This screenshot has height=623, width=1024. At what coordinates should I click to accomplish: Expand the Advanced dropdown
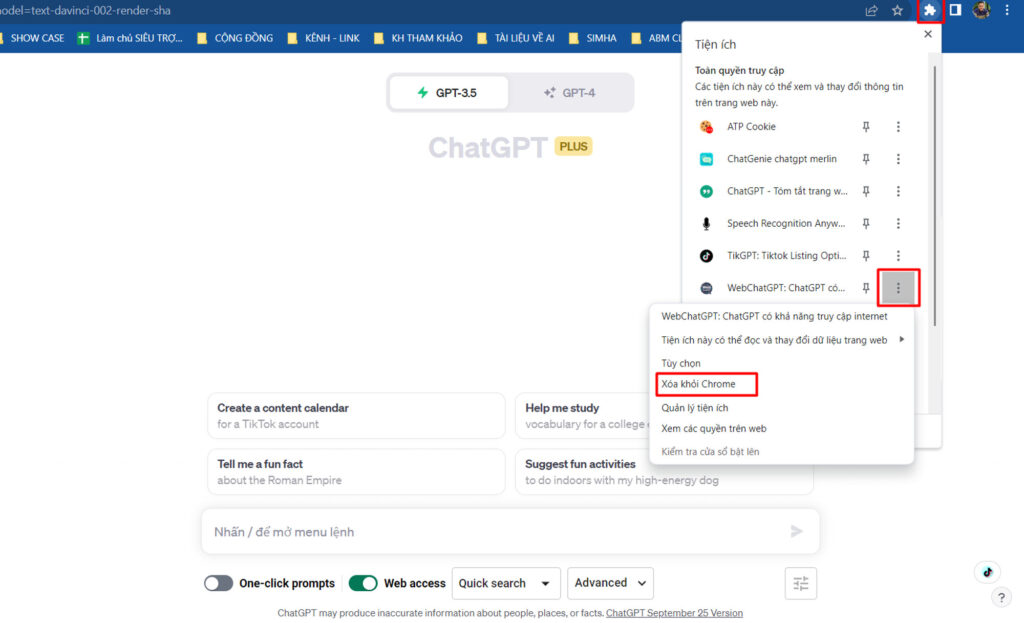[x=610, y=583]
